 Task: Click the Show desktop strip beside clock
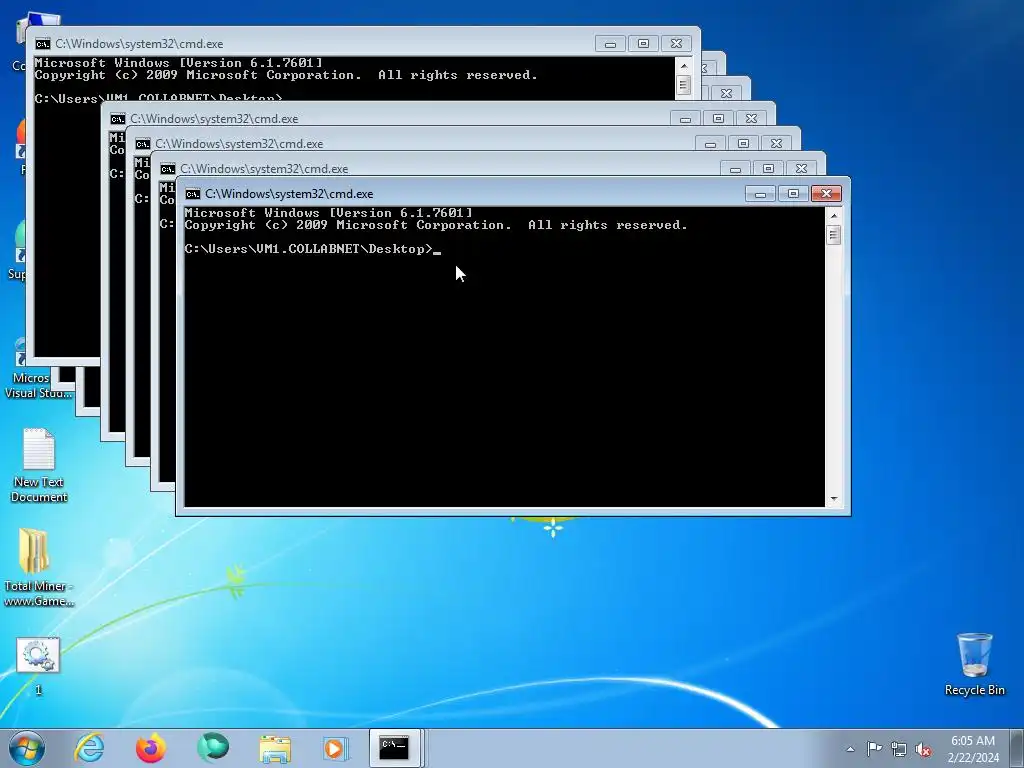point(1016,748)
